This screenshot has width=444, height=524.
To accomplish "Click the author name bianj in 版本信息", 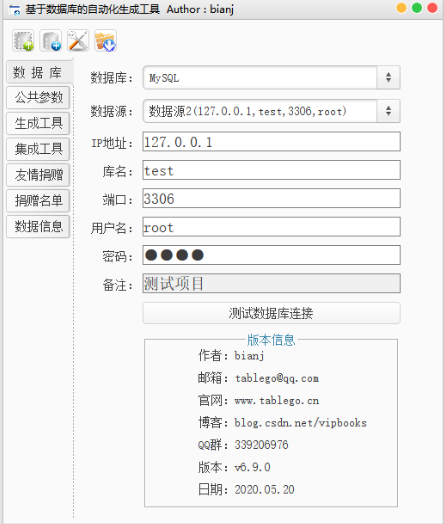I will coord(249,356).
